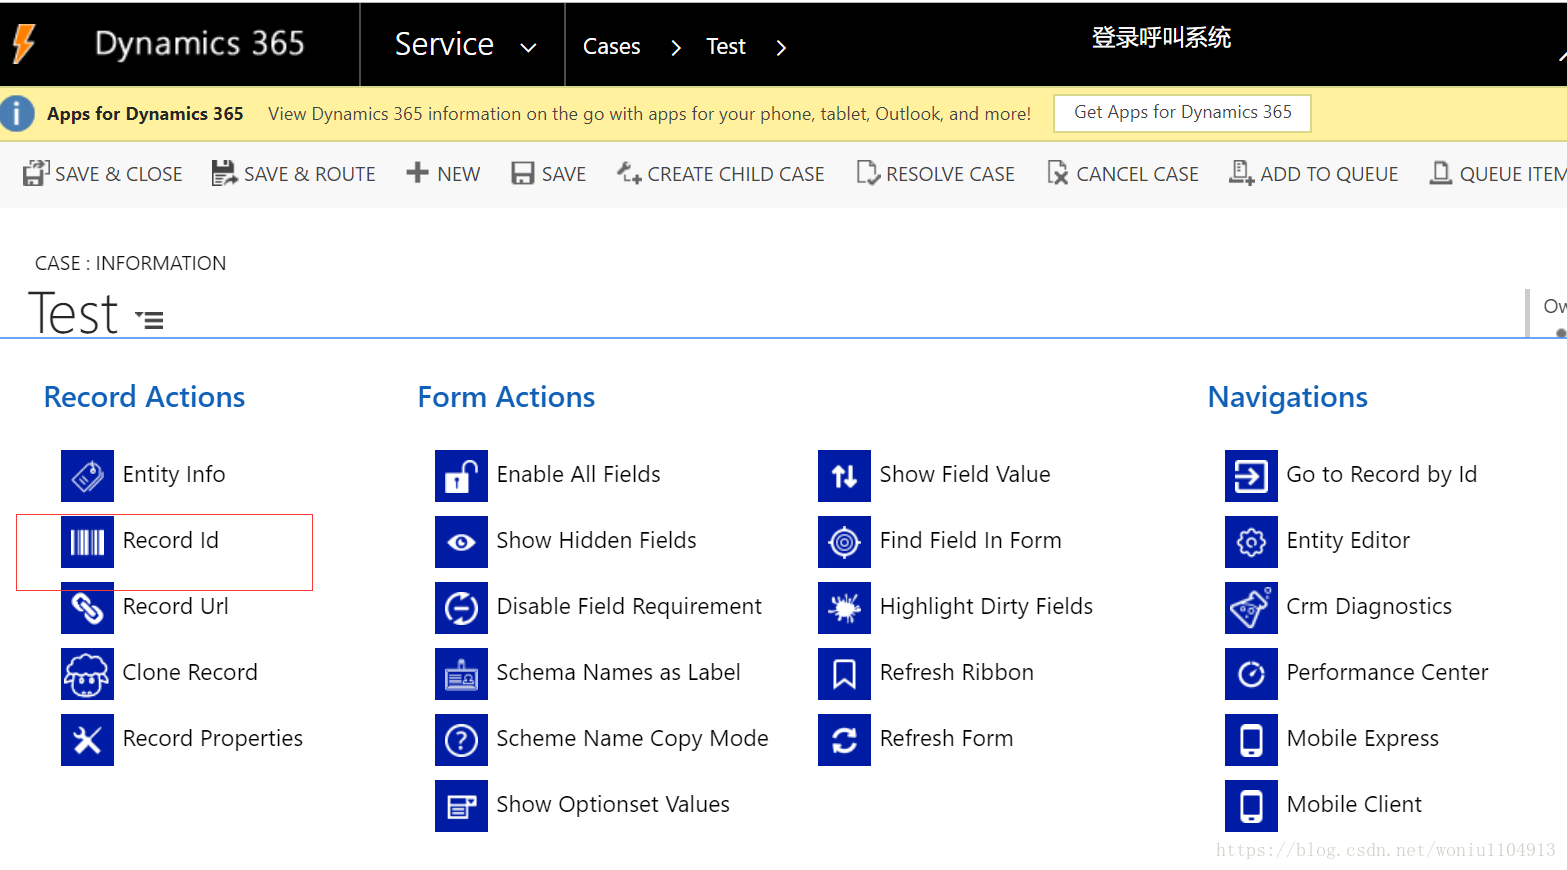Select the Test breadcrumb item
1567x870 pixels.
pyautogui.click(x=726, y=46)
